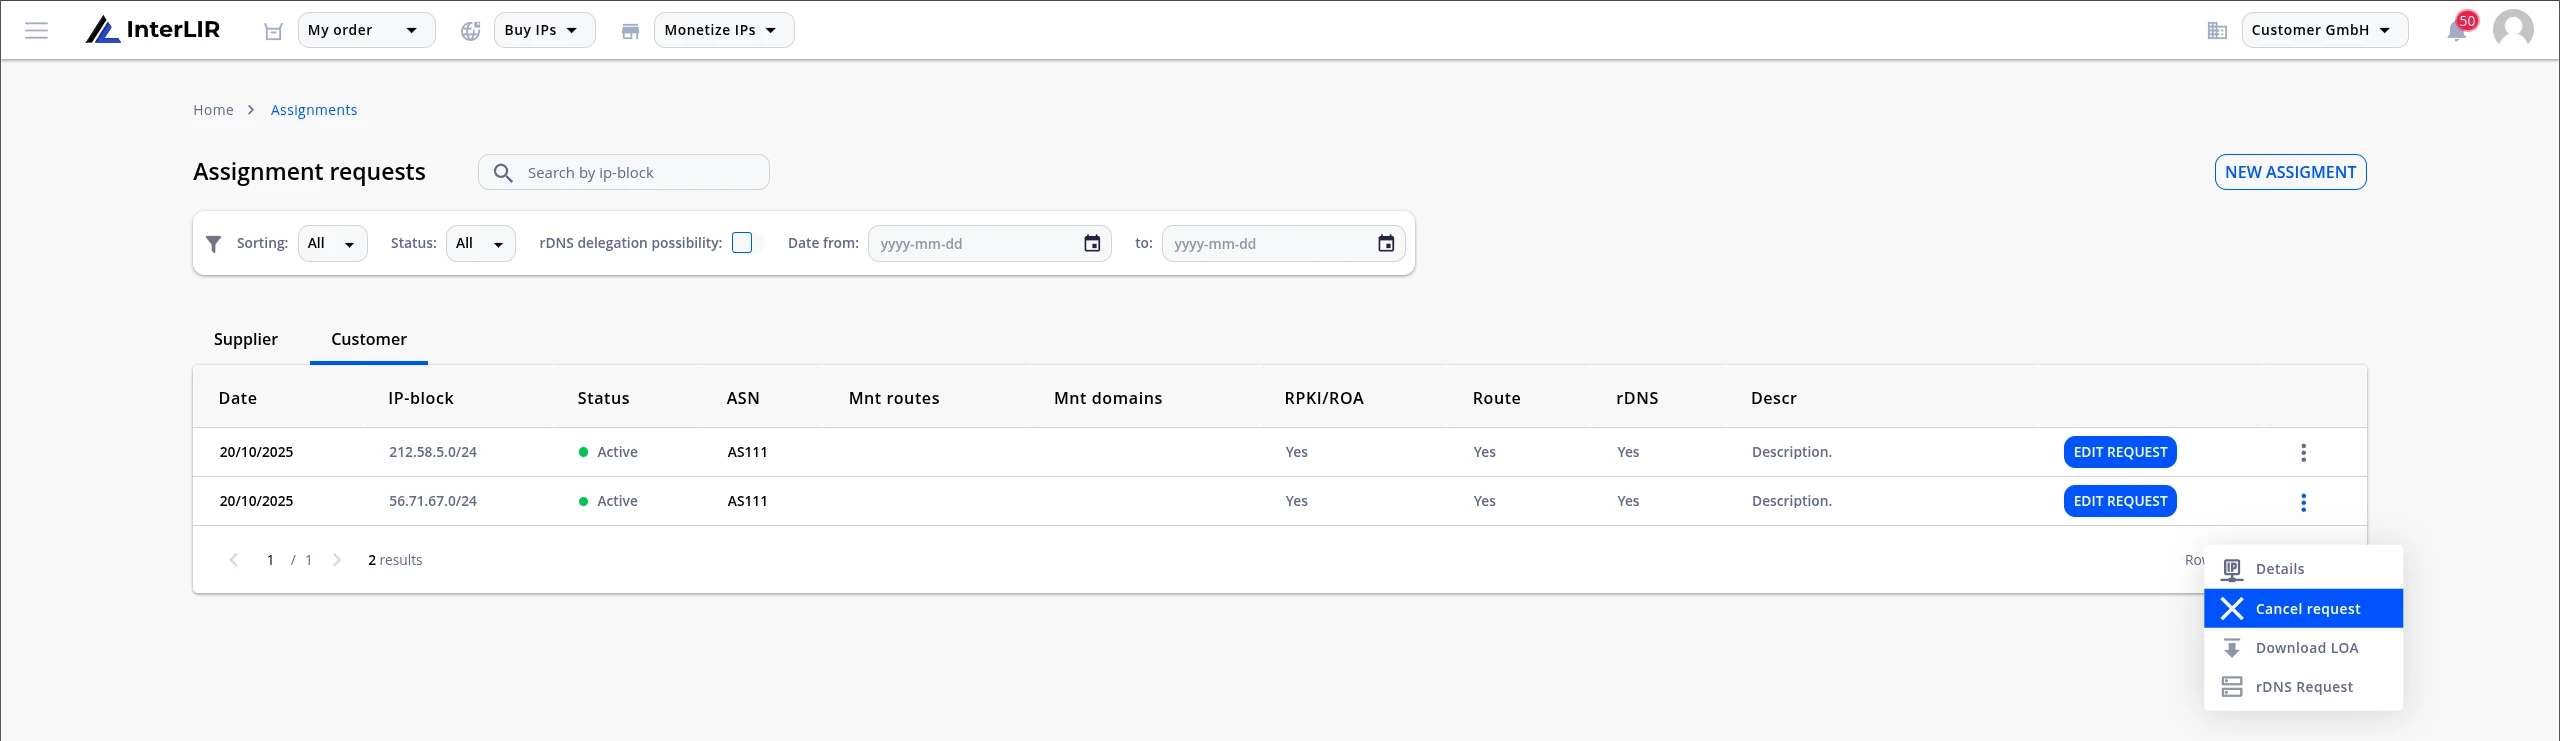This screenshot has height=741, width=2560.
Task: Click the rDNS Request server icon
Action: click(2232, 687)
